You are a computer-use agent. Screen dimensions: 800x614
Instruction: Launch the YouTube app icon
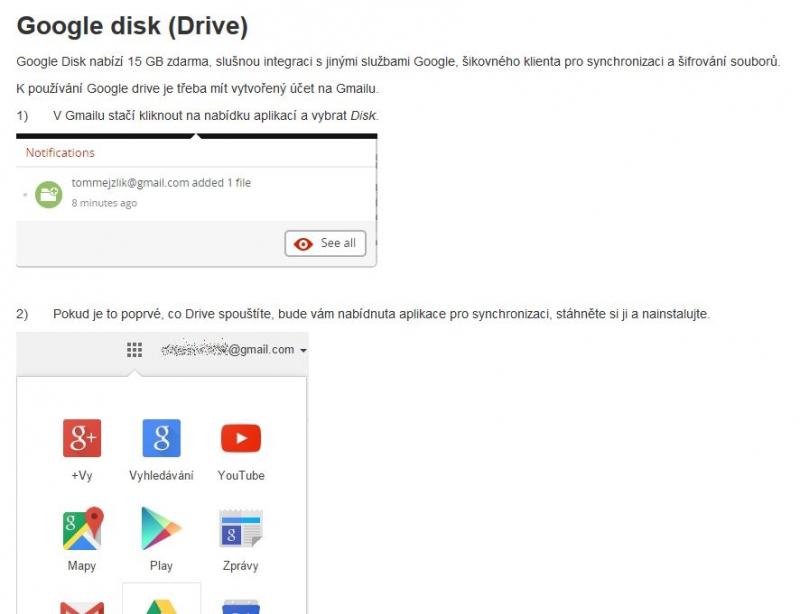click(x=241, y=438)
